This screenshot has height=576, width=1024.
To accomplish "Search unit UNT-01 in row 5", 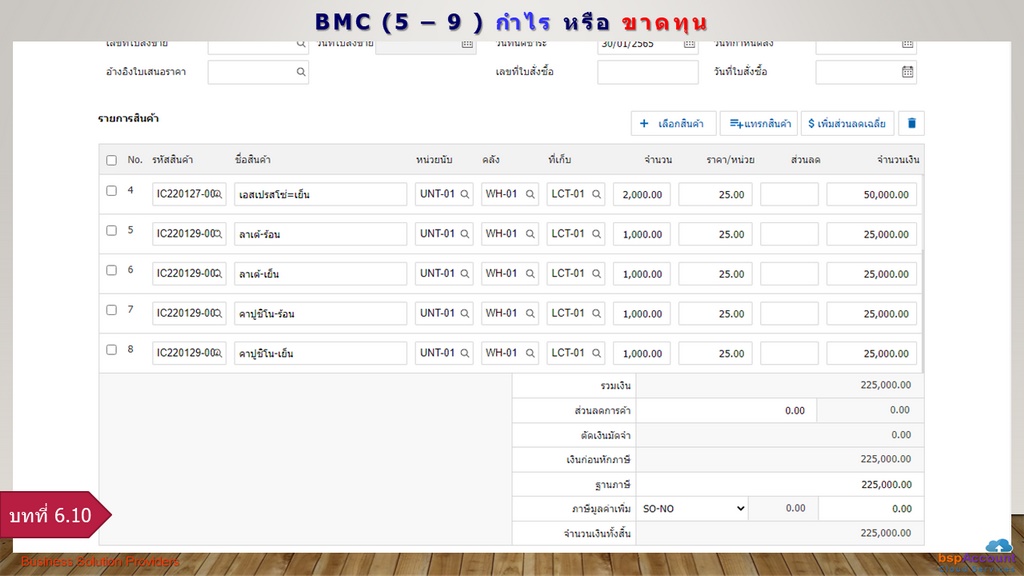I will (x=464, y=234).
